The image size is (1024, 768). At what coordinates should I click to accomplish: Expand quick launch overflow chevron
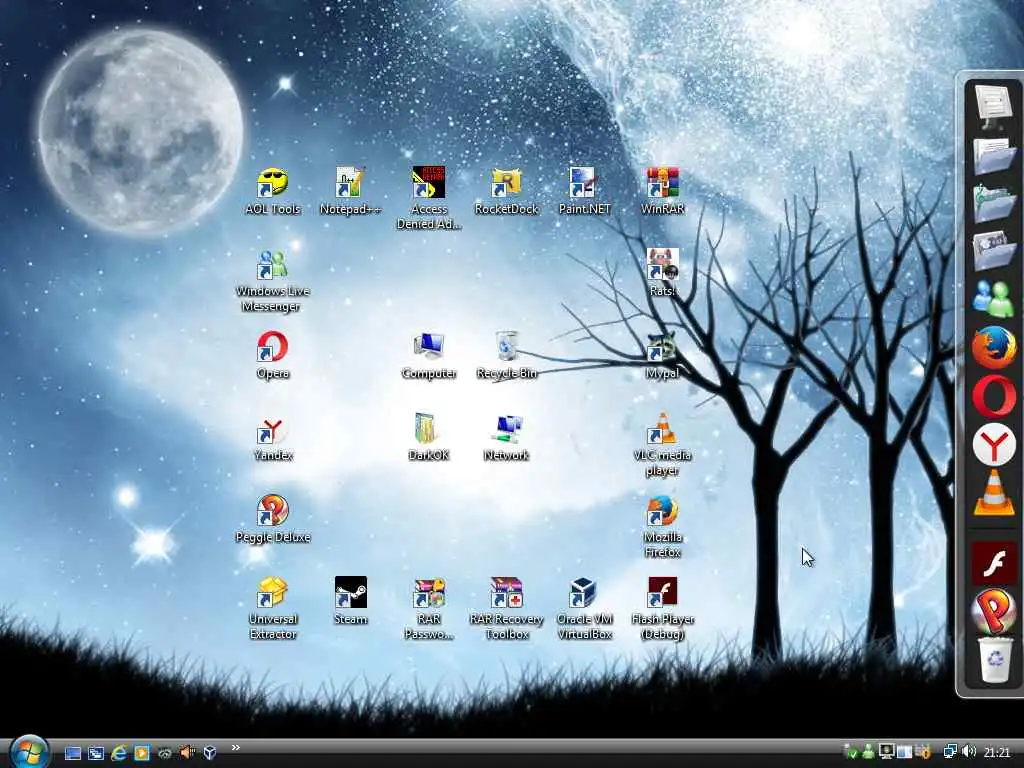click(236, 748)
